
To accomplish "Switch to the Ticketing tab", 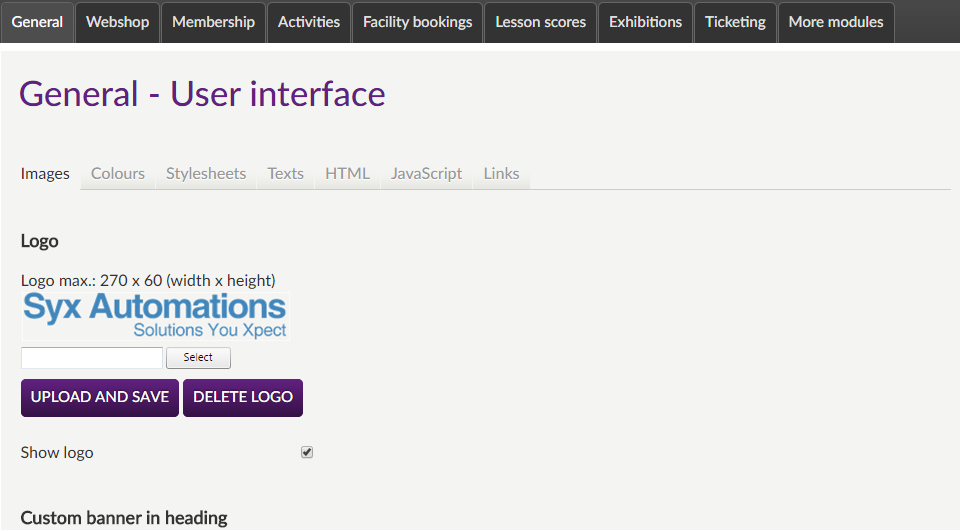I will 735,22.
